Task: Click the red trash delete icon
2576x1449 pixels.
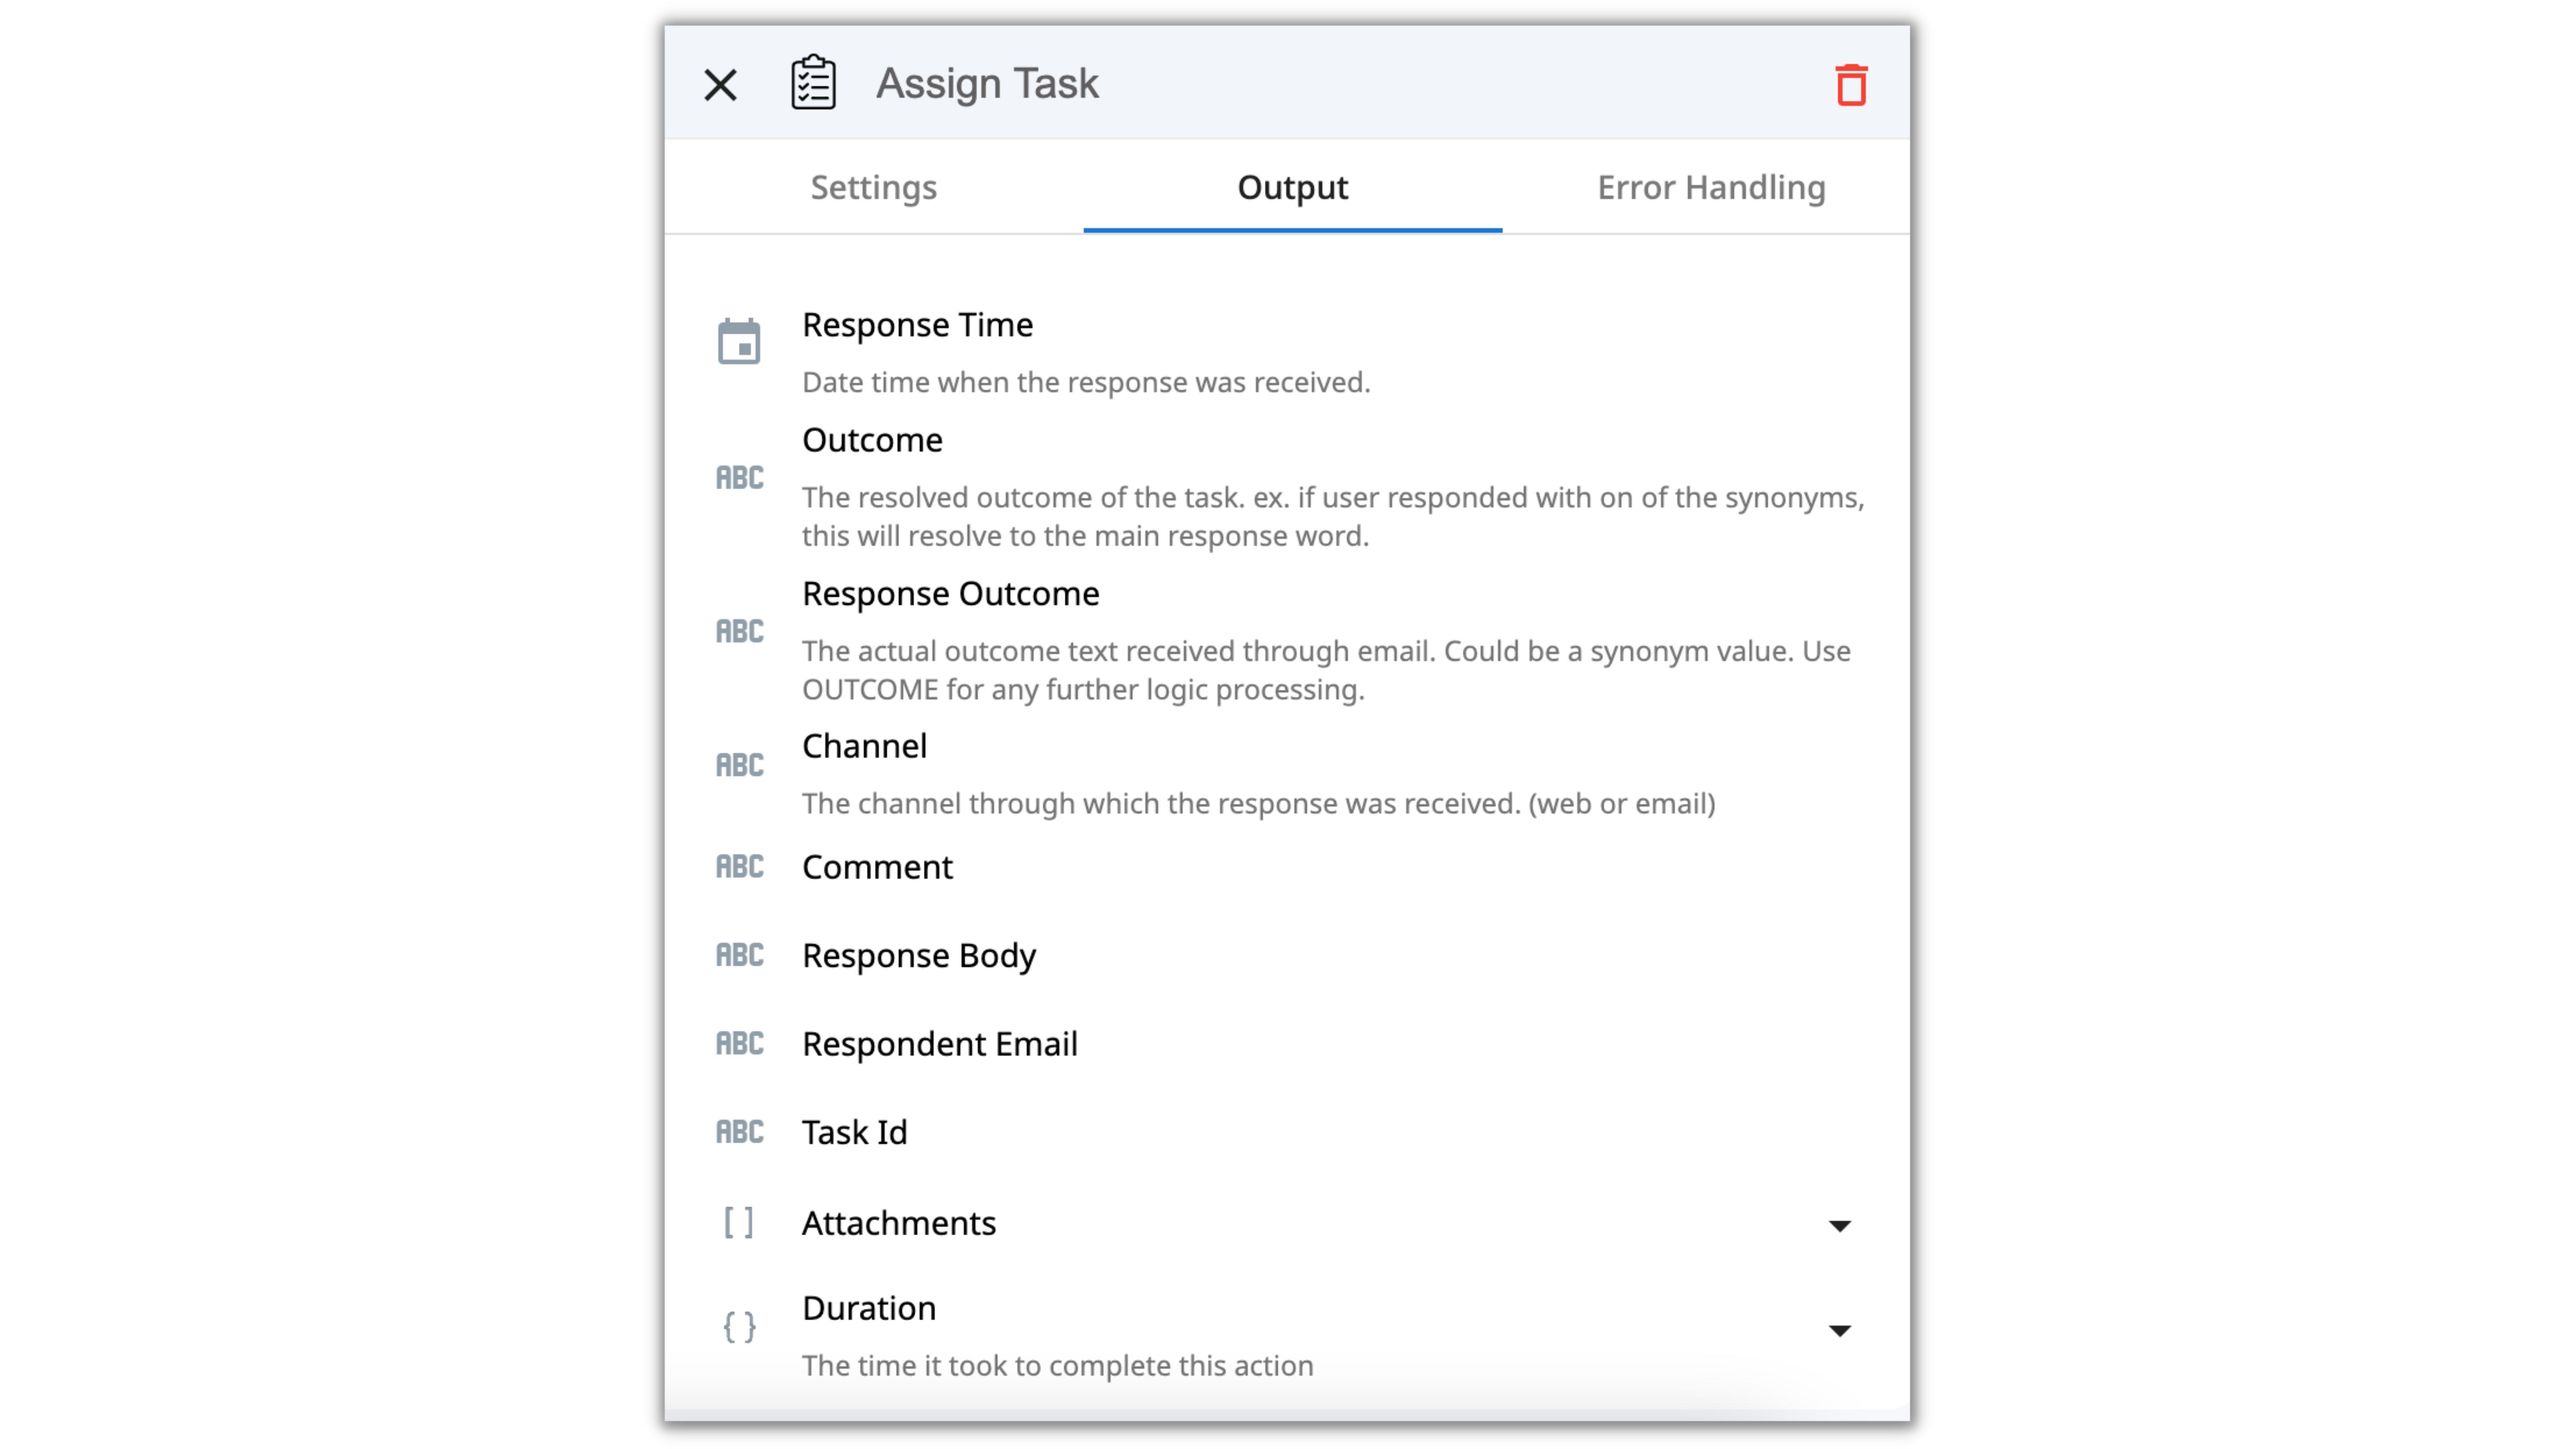Action: pyautogui.click(x=1850, y=85)
